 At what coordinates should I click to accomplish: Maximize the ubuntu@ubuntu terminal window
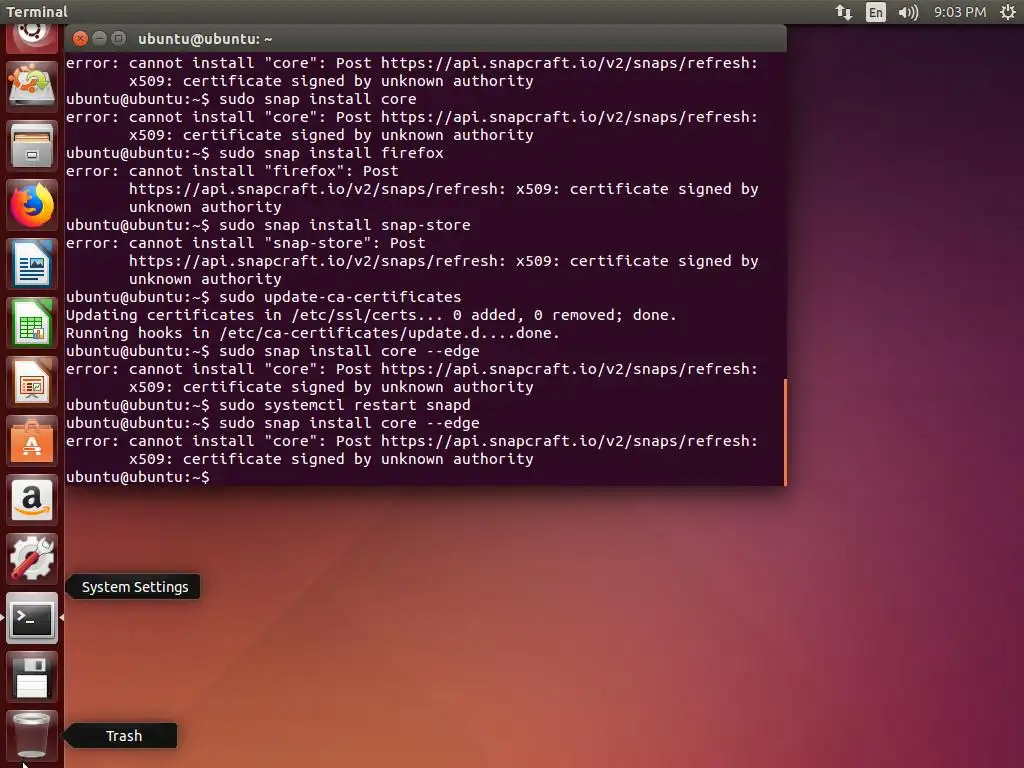click(x=118, y=39)
